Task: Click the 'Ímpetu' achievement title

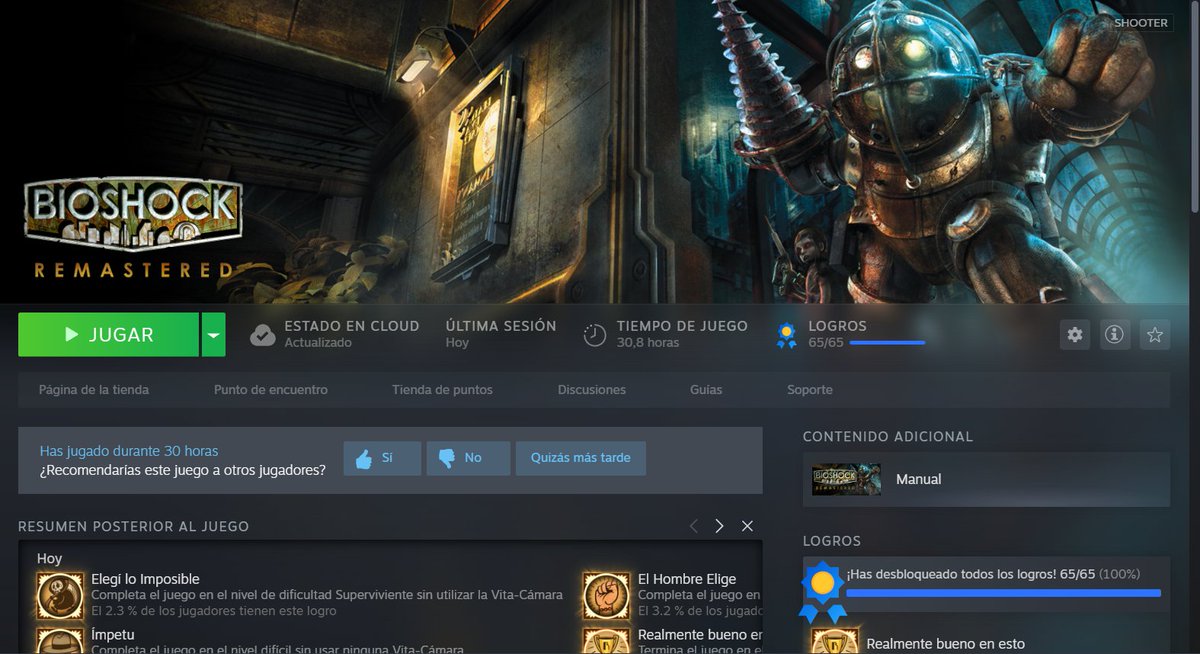Action: pos(112,635)
